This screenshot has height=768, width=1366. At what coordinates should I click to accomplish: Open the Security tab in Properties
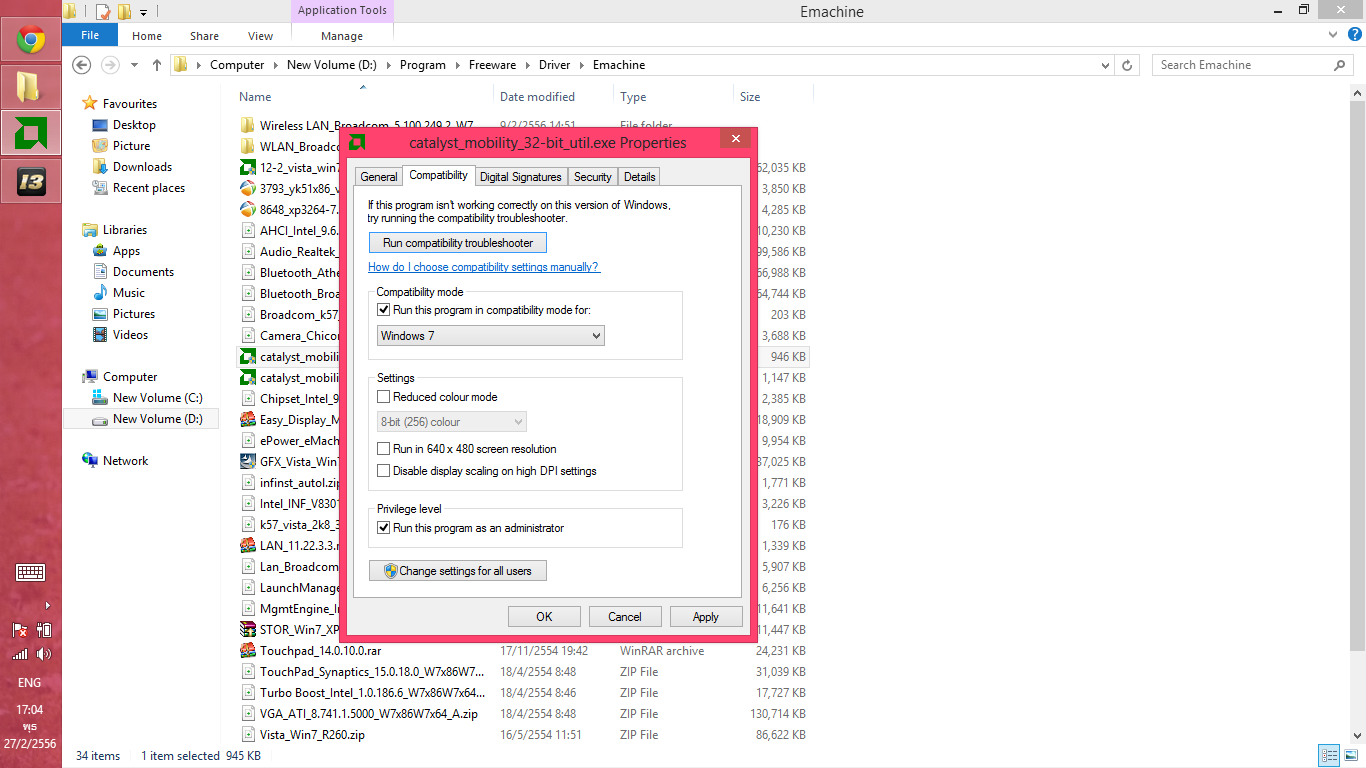point(592,177)
